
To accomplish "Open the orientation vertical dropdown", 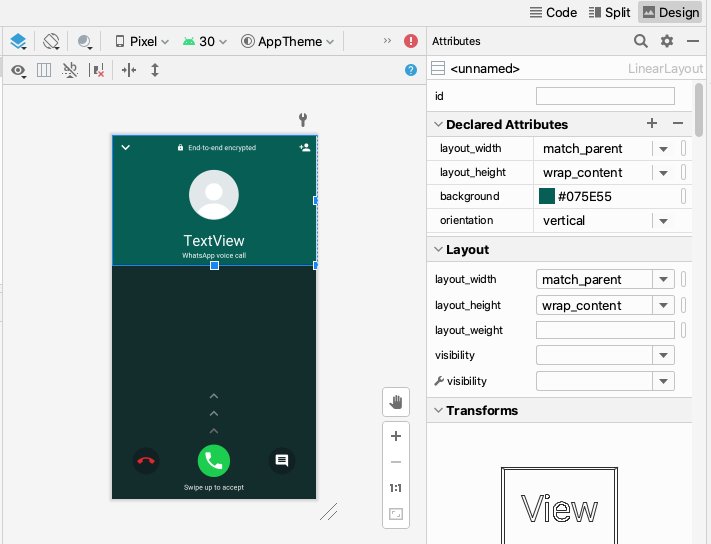I will (x=663, y=221).
